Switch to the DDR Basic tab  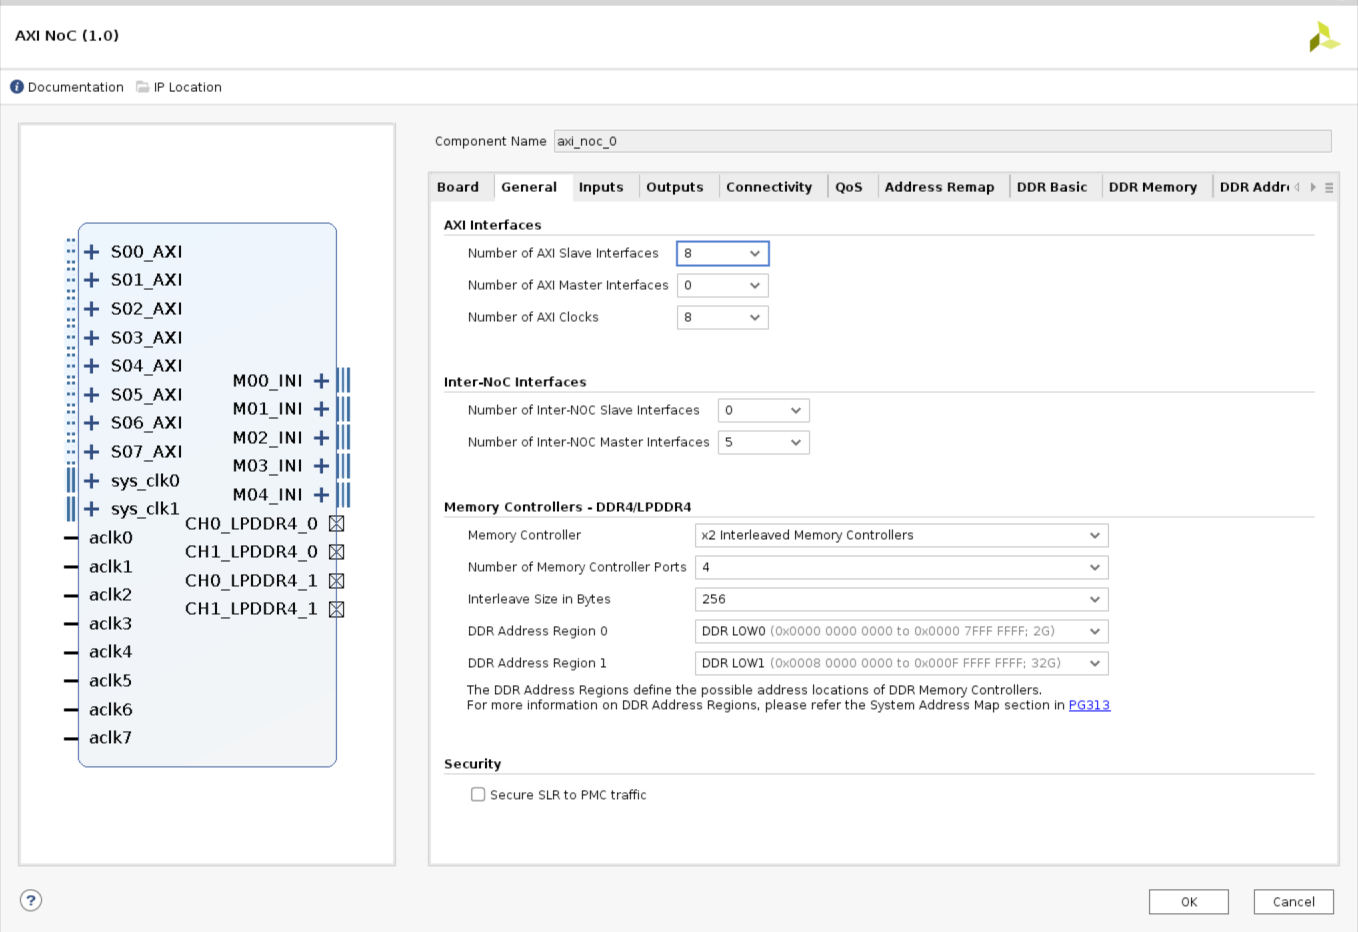pyautogui.click(x=1051, y=187)
